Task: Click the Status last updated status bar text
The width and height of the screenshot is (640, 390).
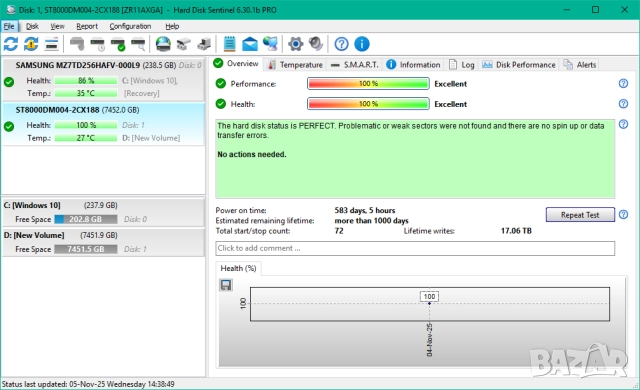Action: click(x=88, y=384)
